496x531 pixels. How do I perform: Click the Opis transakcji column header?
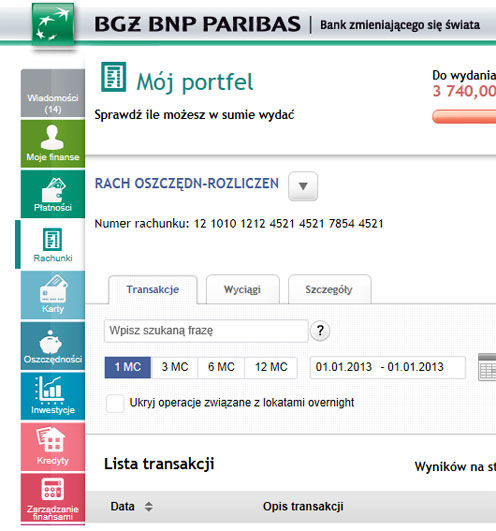(x=303, y=507)
